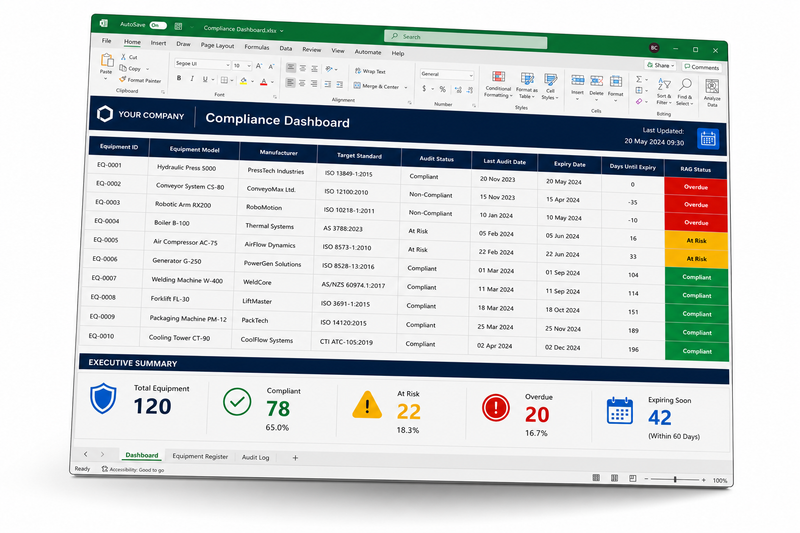
Task: Click the accounting dollar format icon
Action: (x=424, y=88)
